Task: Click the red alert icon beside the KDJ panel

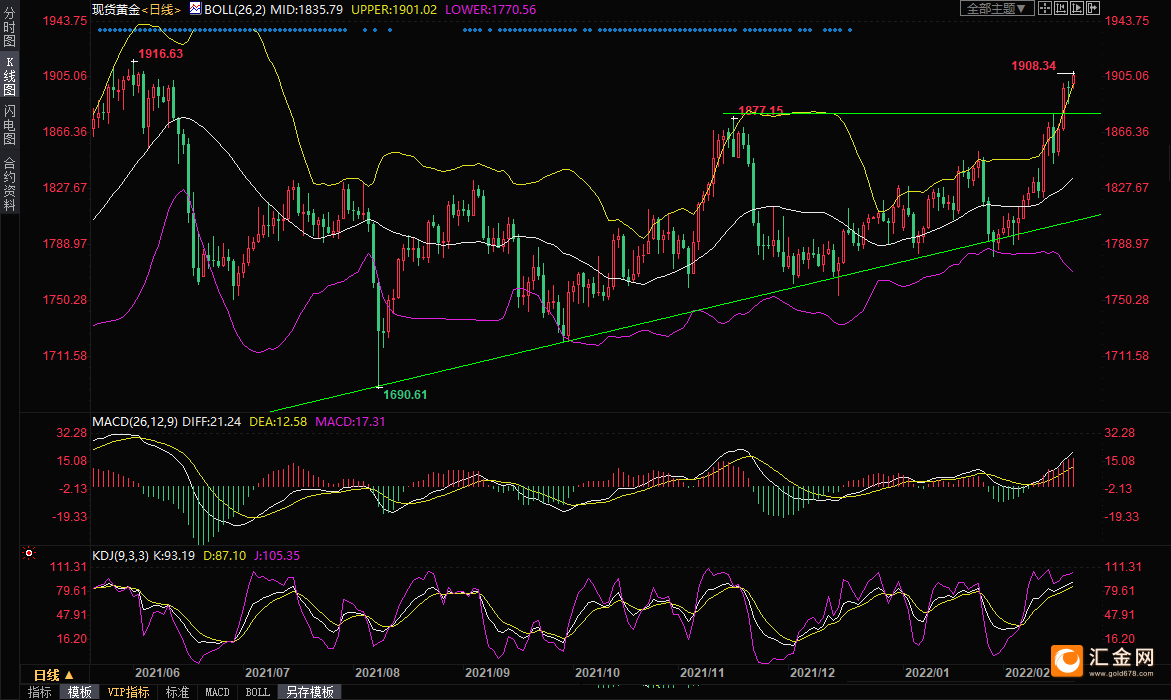Action: [28, 553]
